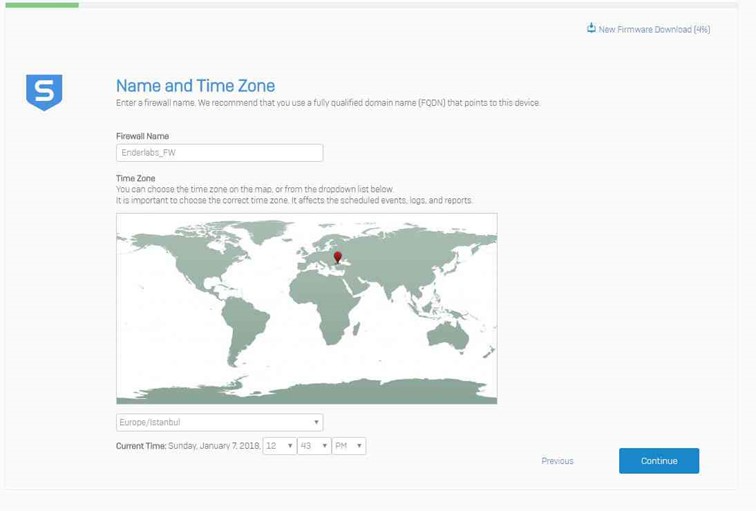
Task: Go back using the Previous link
Action: [557, 461]
